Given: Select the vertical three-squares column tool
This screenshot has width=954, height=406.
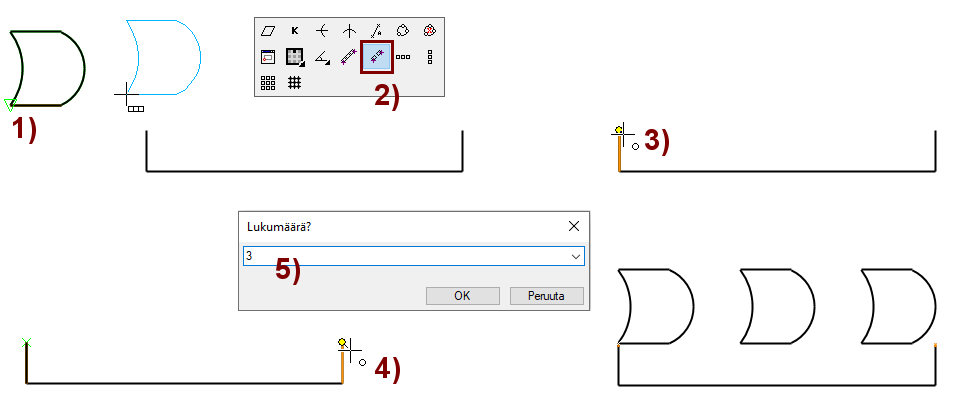Looking at the screenshot, I should (430, 57).
